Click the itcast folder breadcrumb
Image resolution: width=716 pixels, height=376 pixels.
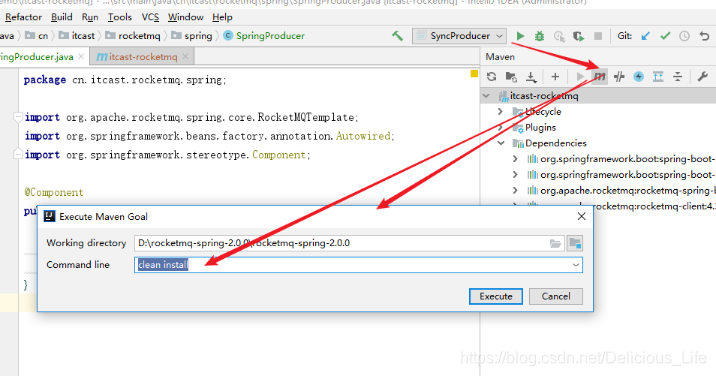[x=77, y=36]
